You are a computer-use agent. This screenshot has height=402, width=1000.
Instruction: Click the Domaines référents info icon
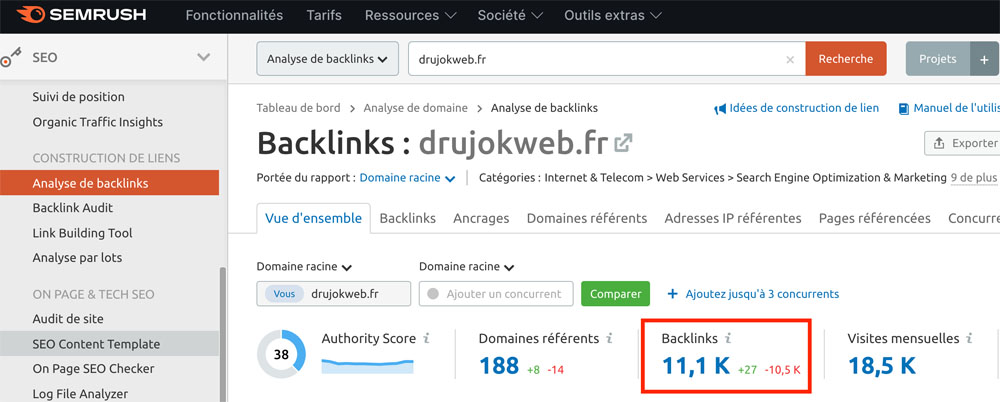[609, 338]
